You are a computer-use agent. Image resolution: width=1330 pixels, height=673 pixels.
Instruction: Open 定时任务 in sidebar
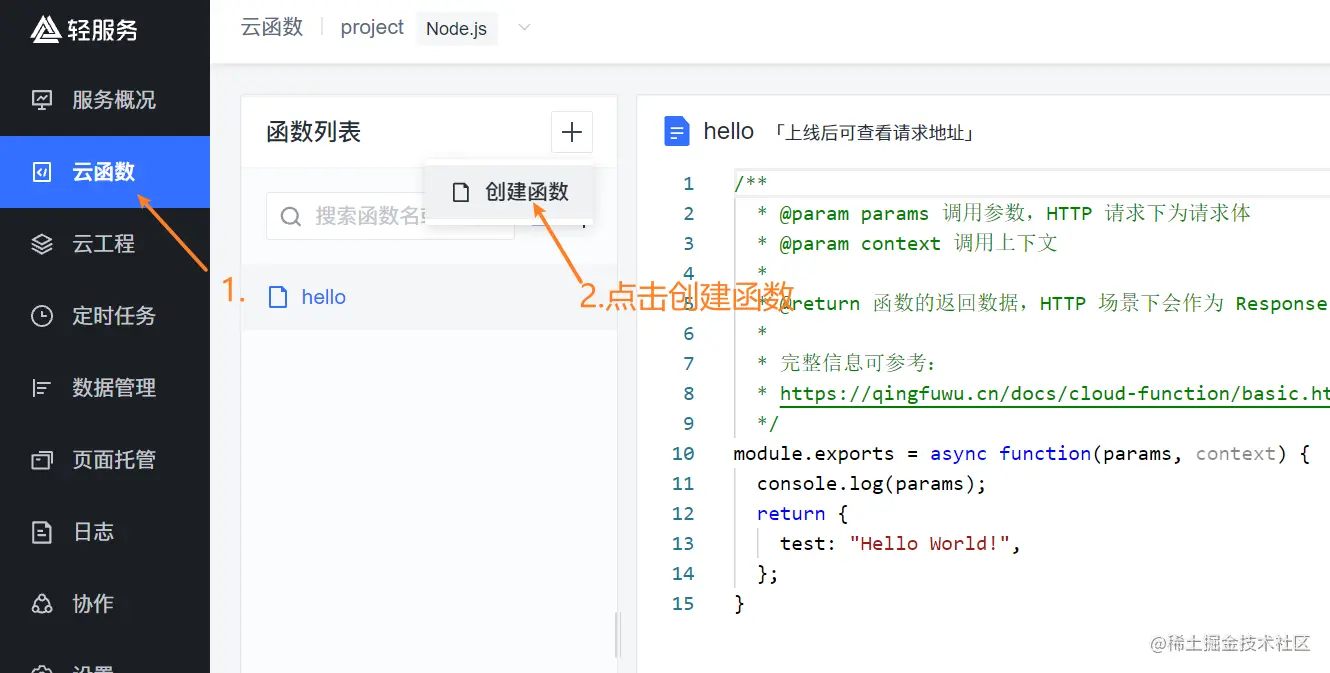pos(105,316)
